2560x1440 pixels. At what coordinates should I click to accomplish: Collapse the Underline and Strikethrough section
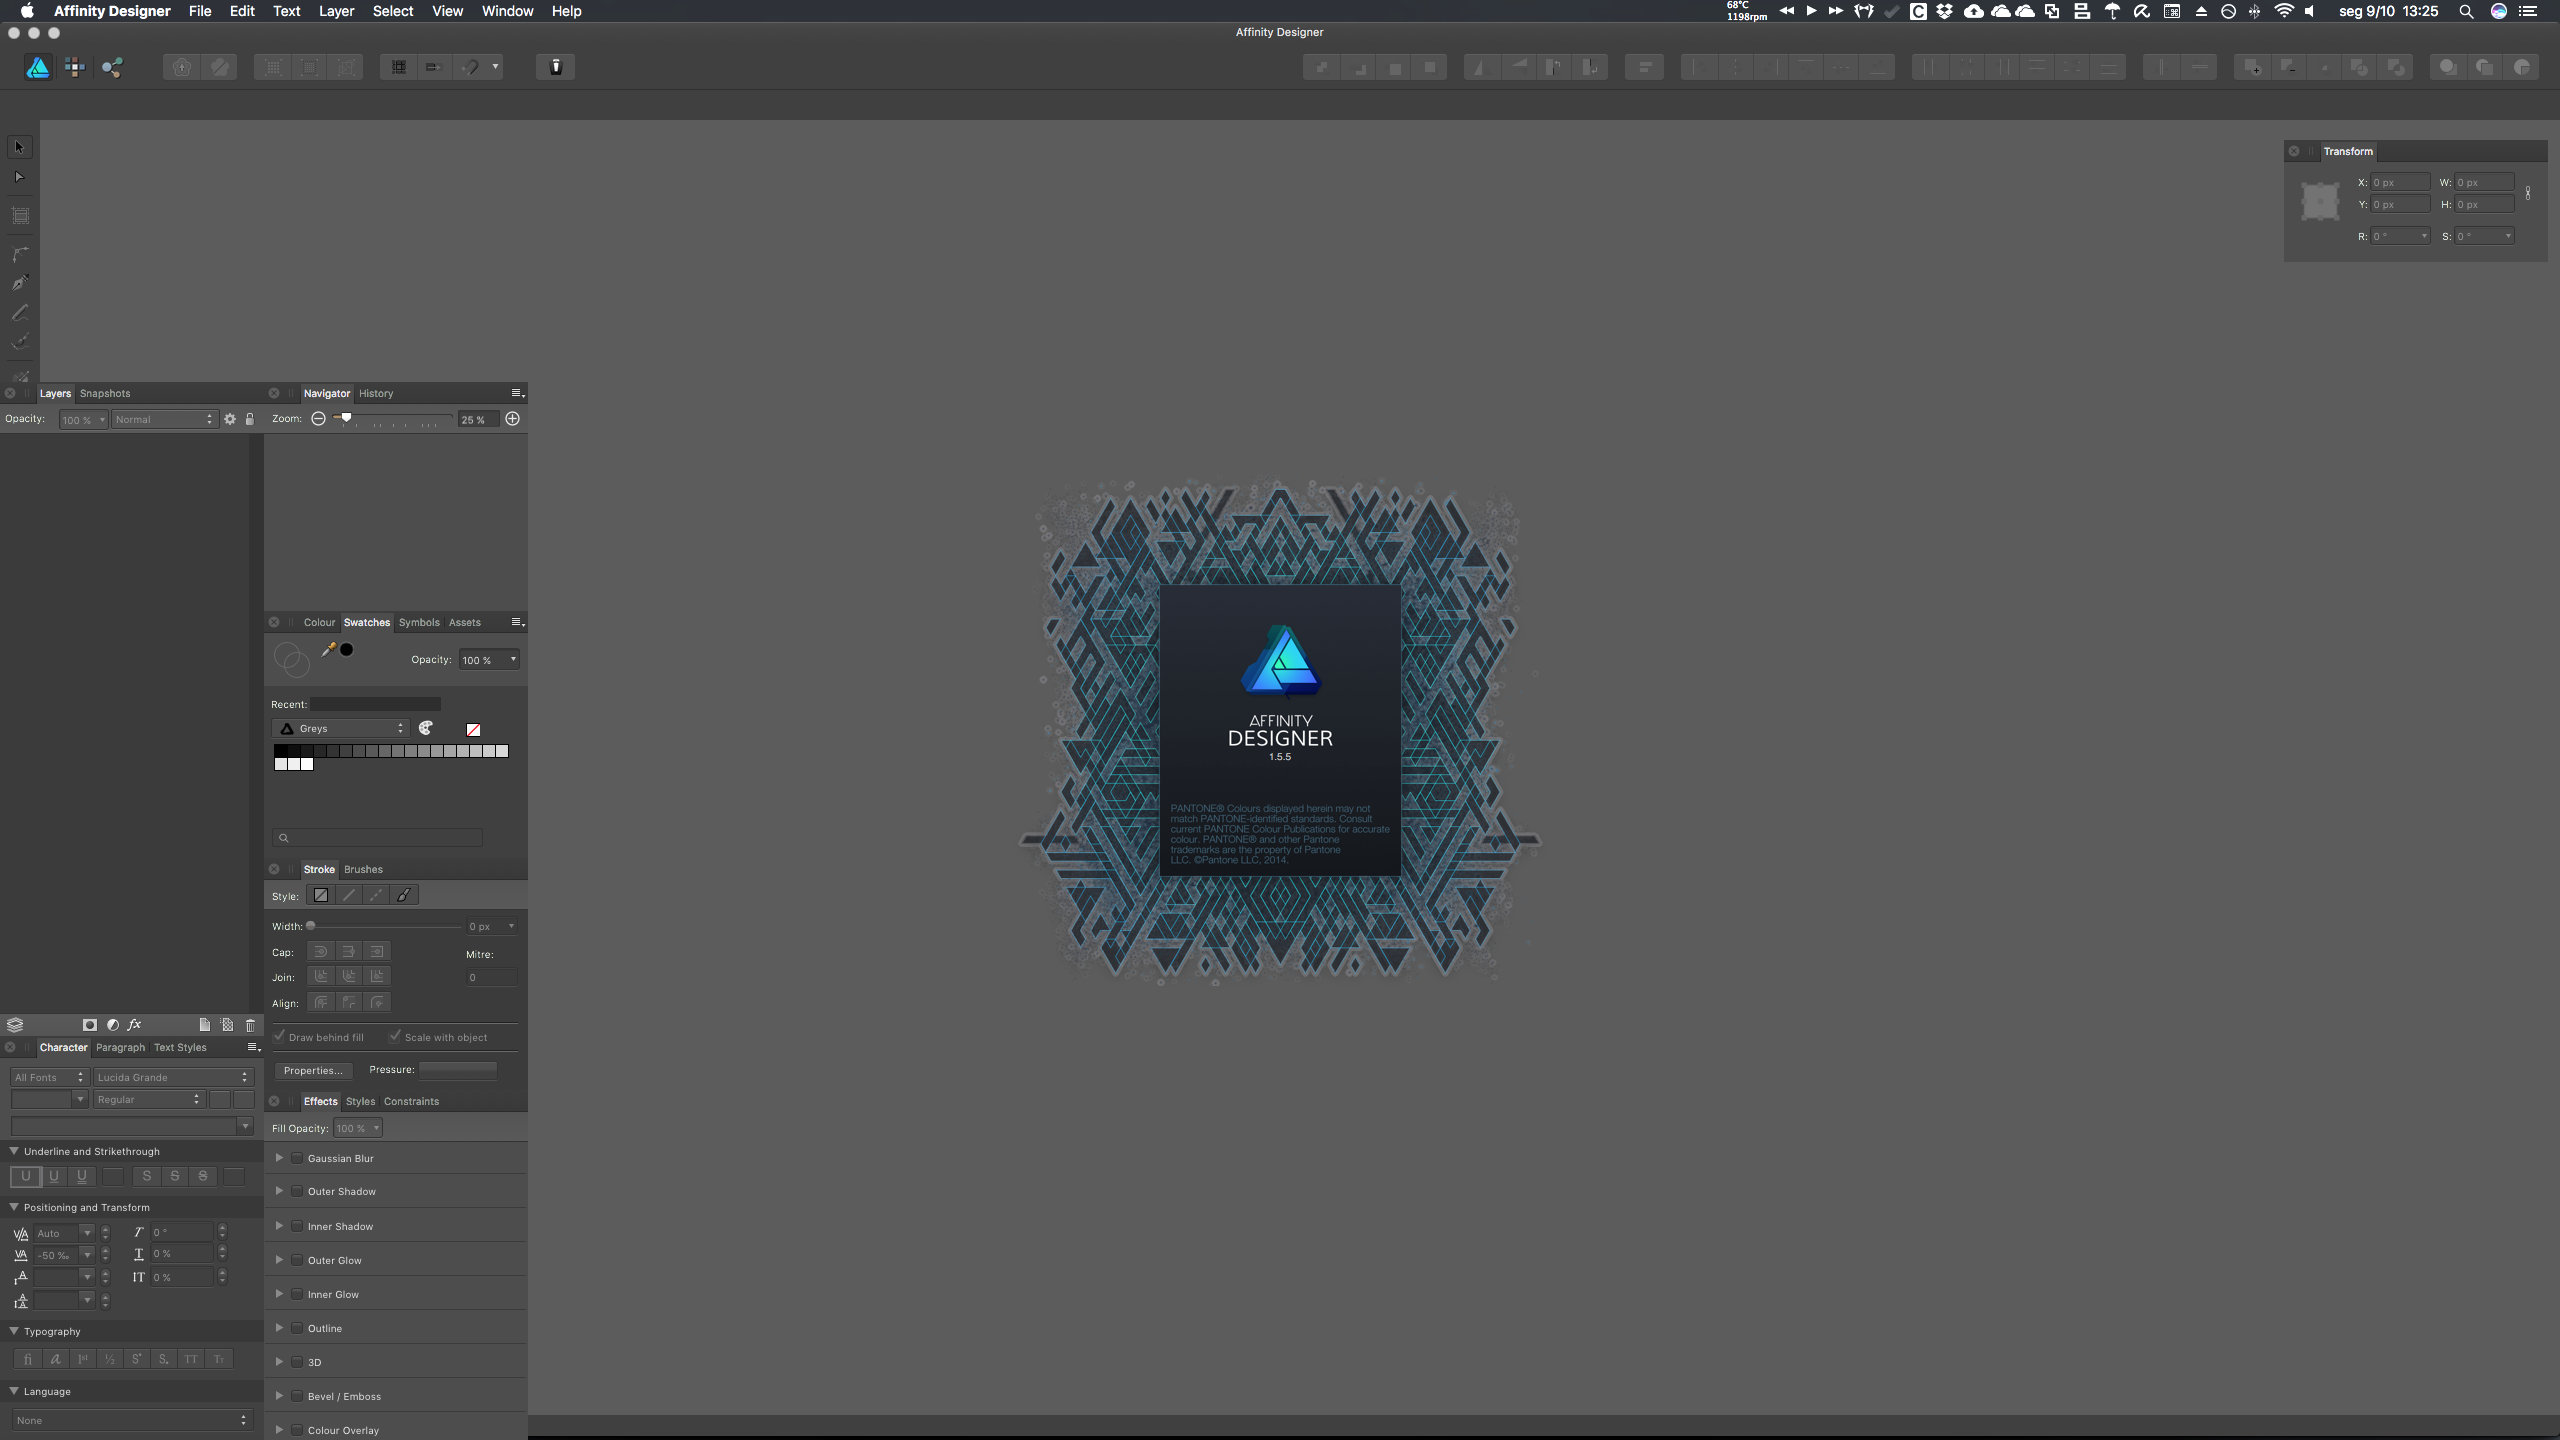point(14,1151)
